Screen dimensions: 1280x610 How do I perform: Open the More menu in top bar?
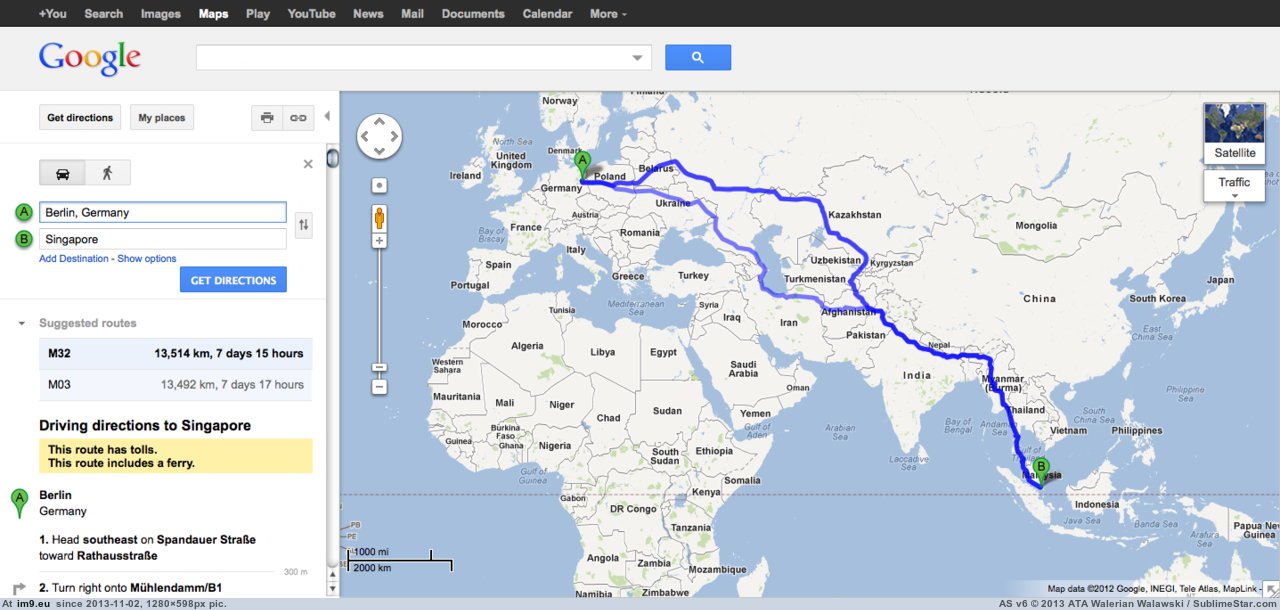click(x=608, y=14)
